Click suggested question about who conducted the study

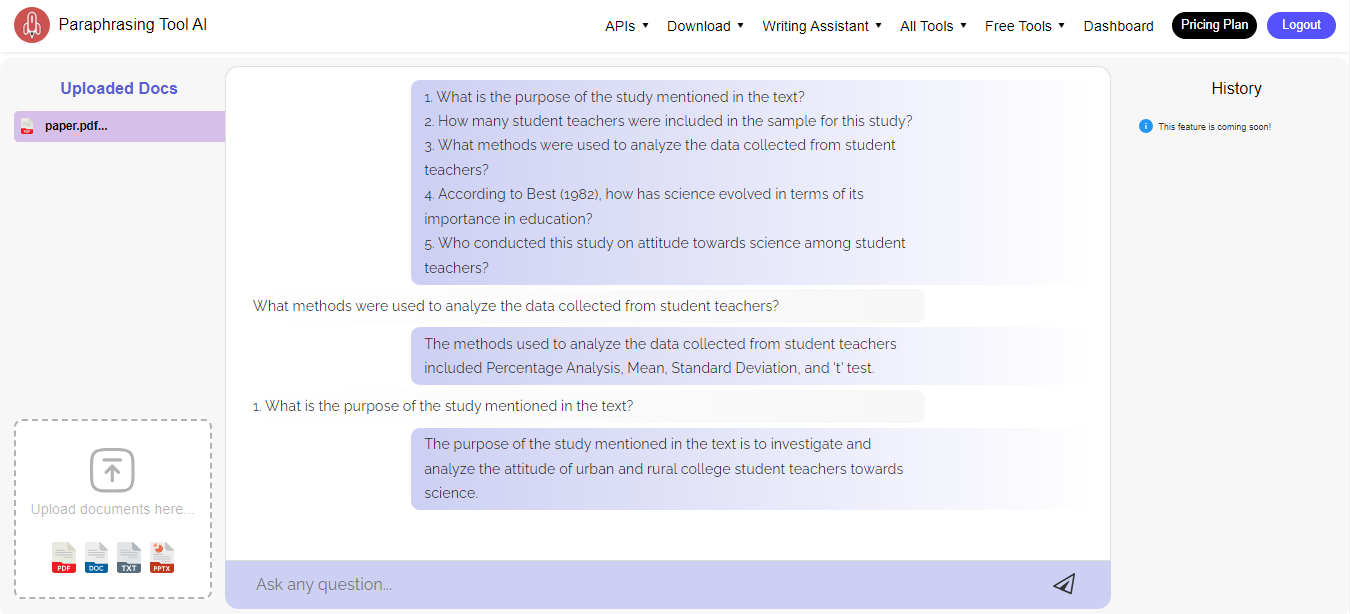pos(665,255)
